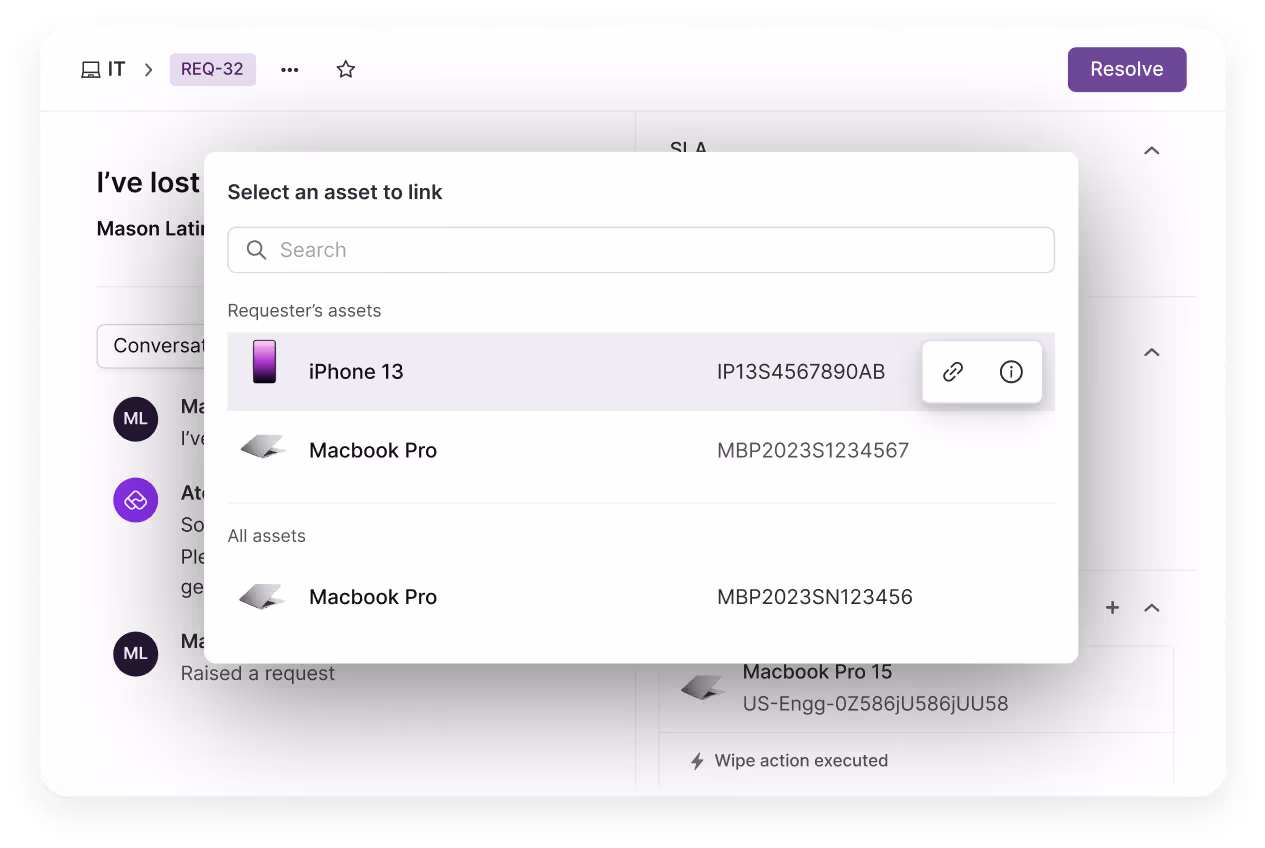
Task: Collapse the assets section chevron next to plus
Action: pos(1151,607)
